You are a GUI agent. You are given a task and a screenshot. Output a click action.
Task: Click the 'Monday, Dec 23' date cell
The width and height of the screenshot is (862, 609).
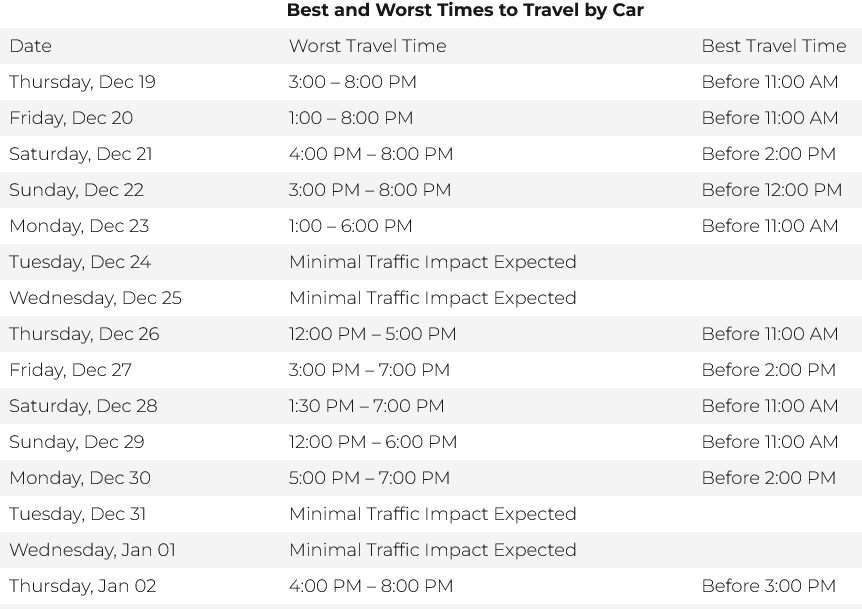(x=79, y=226)
